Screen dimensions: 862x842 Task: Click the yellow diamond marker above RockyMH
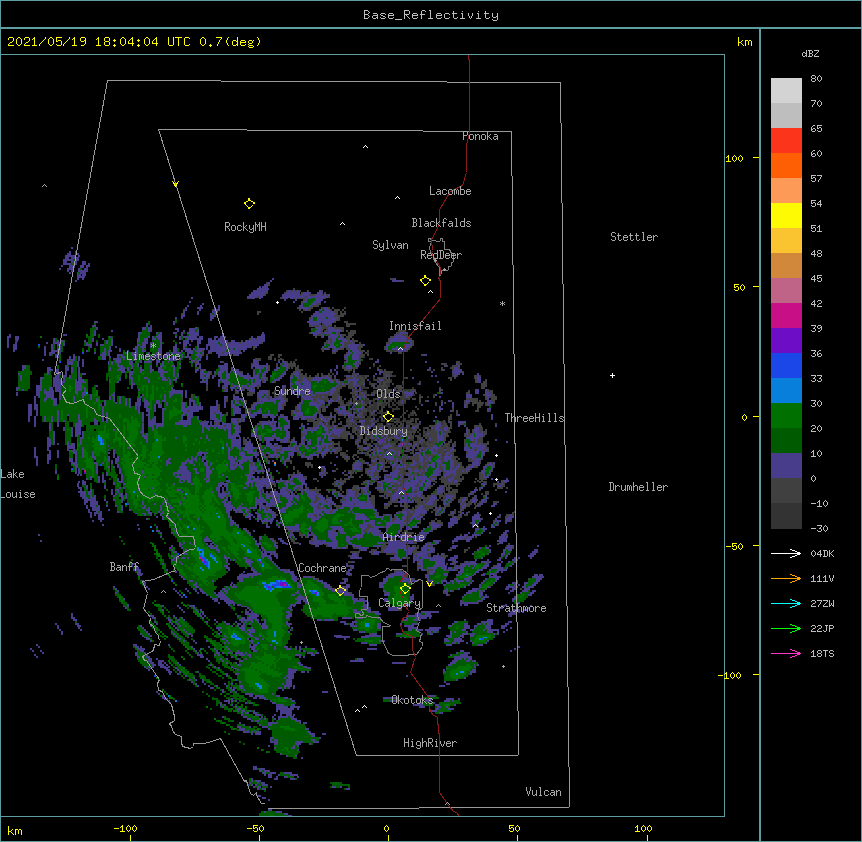[x=249, y=204]
